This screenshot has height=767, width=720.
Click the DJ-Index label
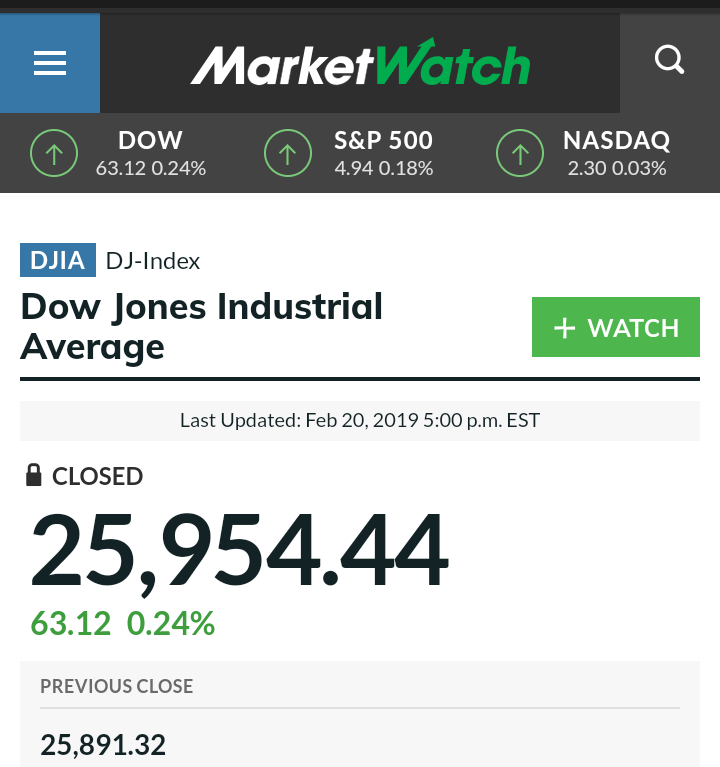click(153, 261)
